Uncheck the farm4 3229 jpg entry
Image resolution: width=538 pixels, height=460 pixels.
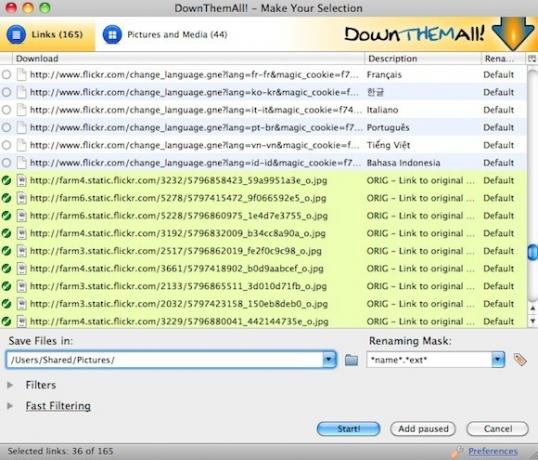(x=7, y=321)
